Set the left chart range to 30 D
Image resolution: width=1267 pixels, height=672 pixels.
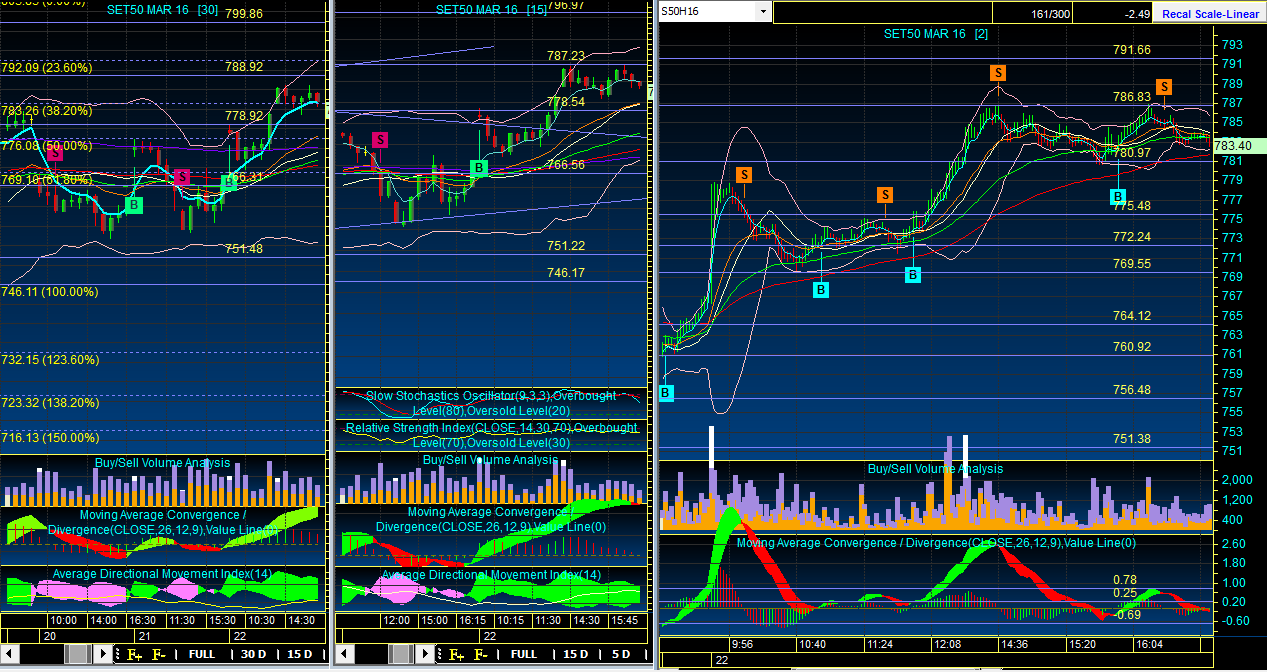click(x=254, y=655)
